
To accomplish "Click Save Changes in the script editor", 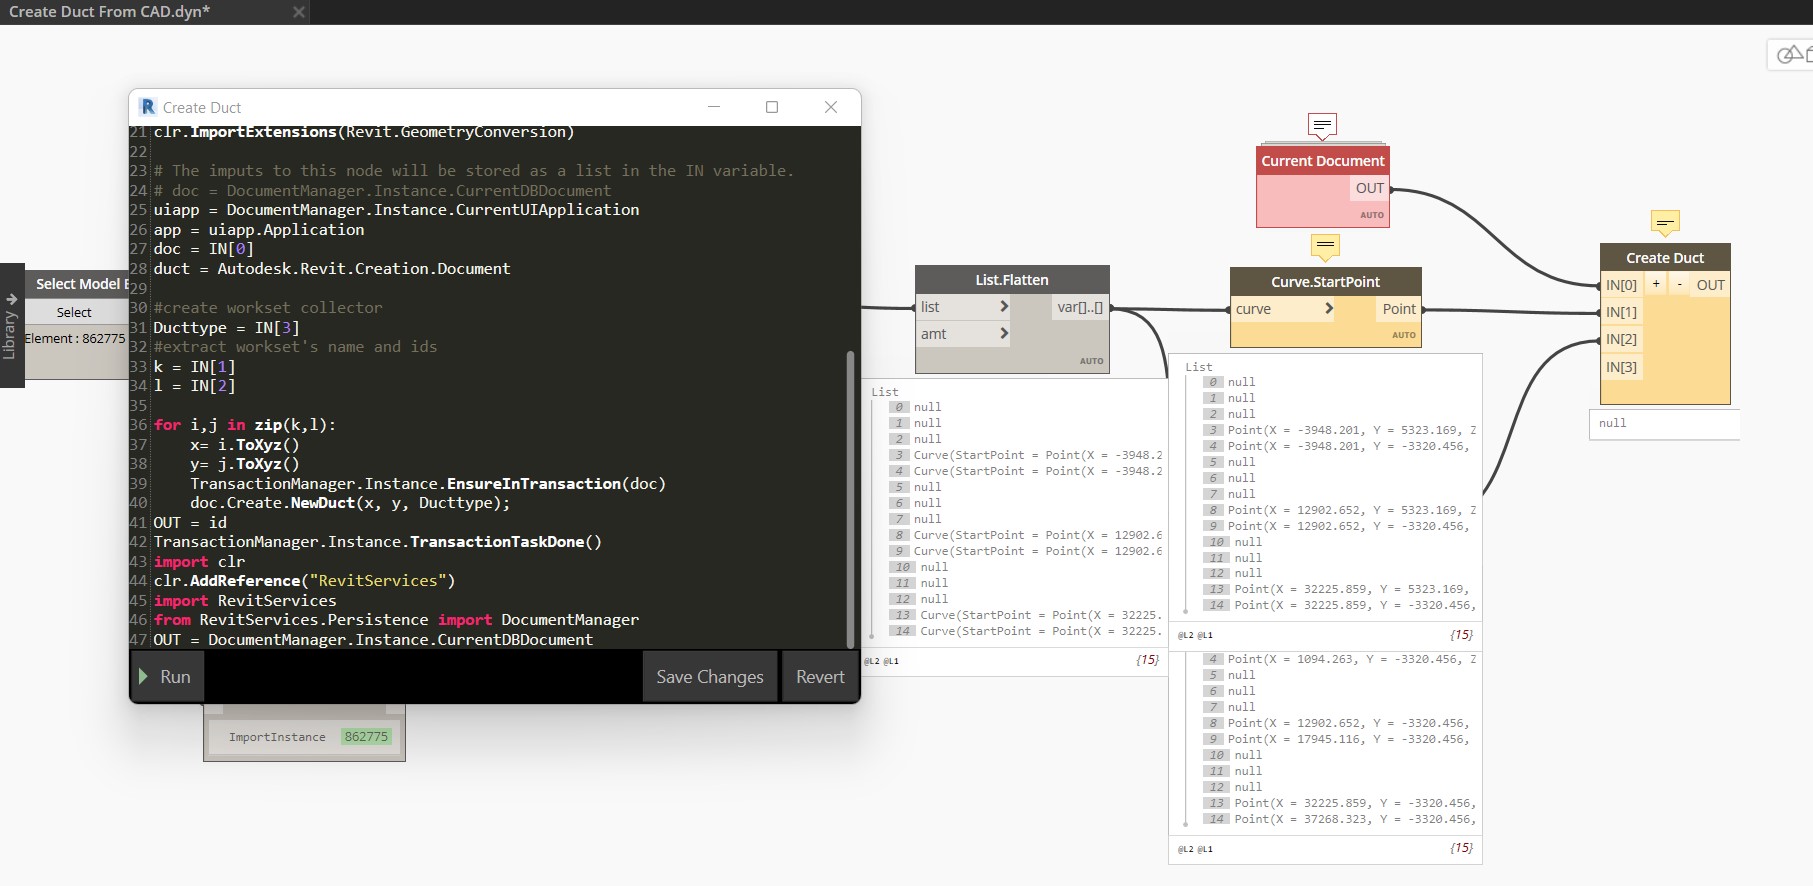I will [x=710, y=677].
